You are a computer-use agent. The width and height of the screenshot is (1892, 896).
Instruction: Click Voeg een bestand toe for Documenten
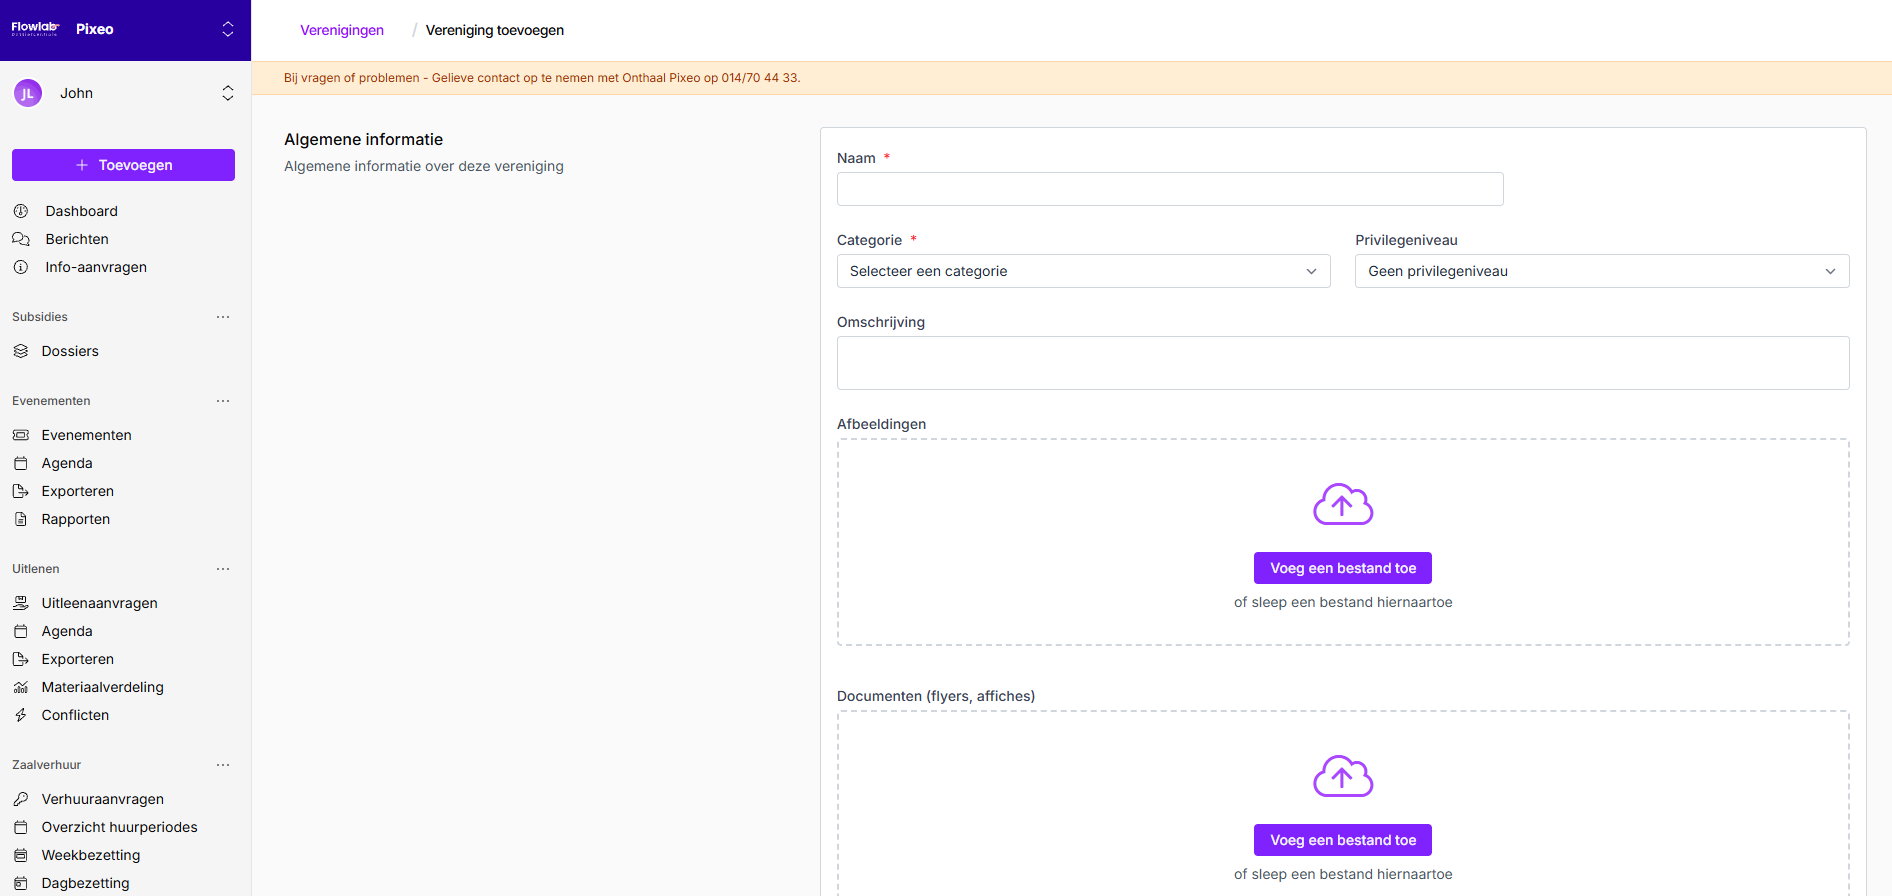coord(1342,840)
